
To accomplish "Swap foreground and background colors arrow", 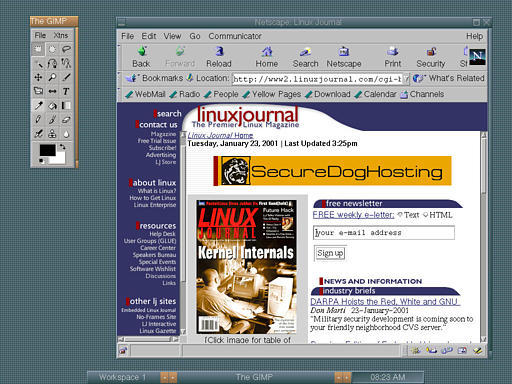I will click(62, 146).
